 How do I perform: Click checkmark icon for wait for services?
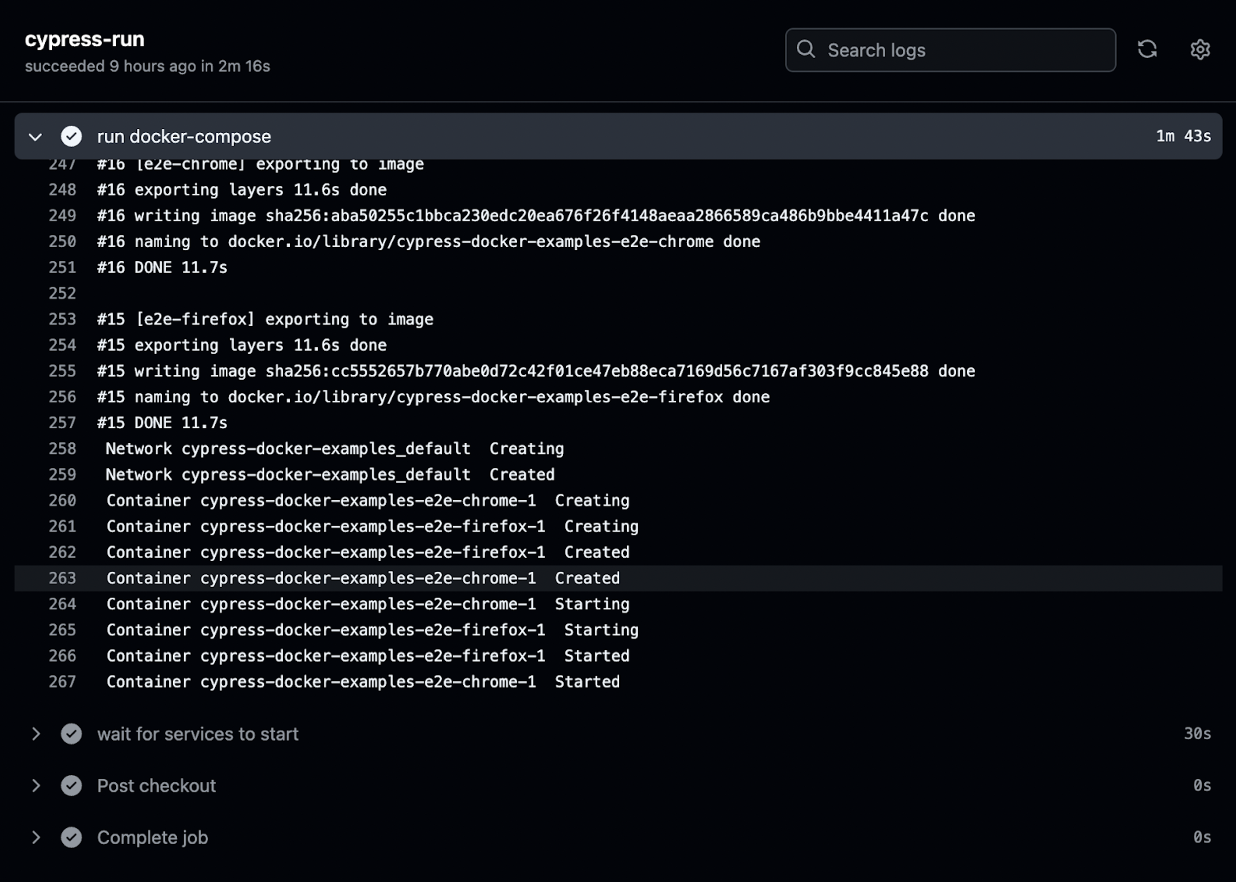[71, 734]
